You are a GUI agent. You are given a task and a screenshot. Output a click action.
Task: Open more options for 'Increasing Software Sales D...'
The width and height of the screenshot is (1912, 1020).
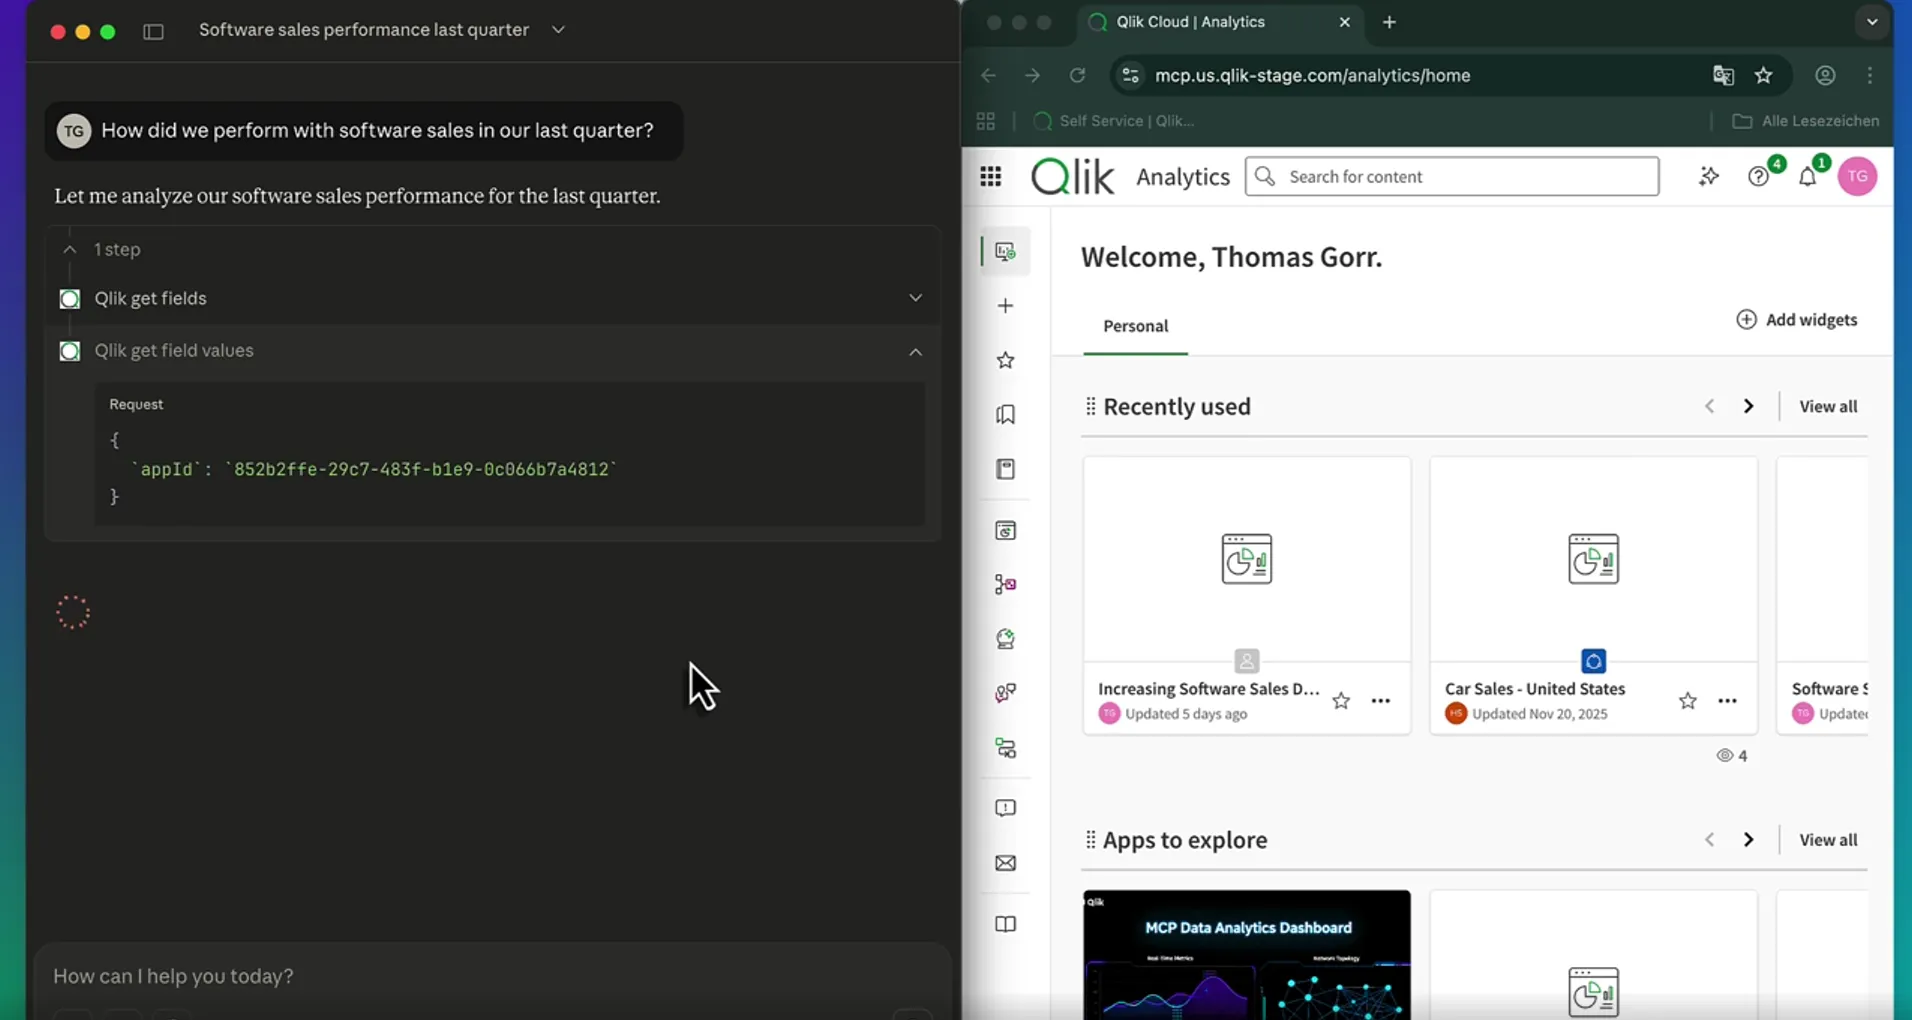pos(1381,701)
